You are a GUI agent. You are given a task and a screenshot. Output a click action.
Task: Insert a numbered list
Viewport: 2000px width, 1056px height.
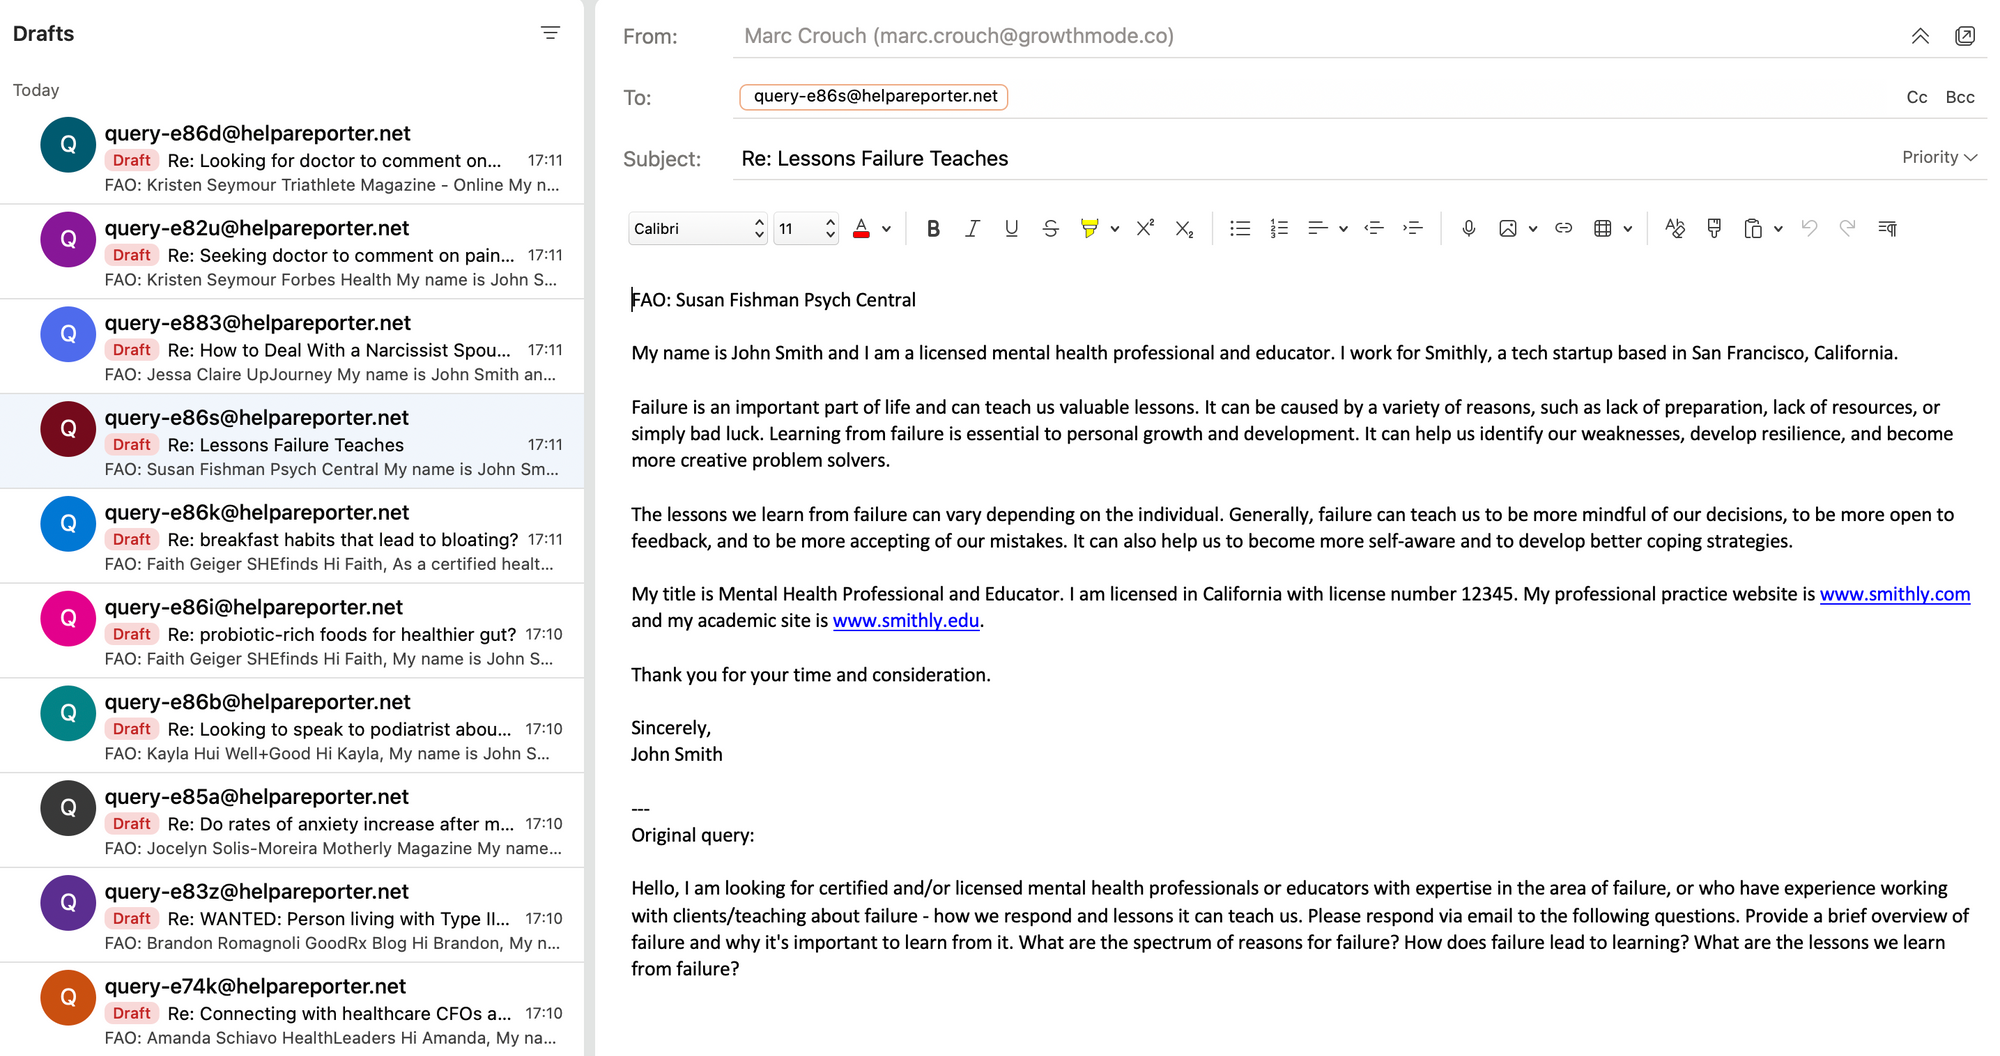point(1279,229)
